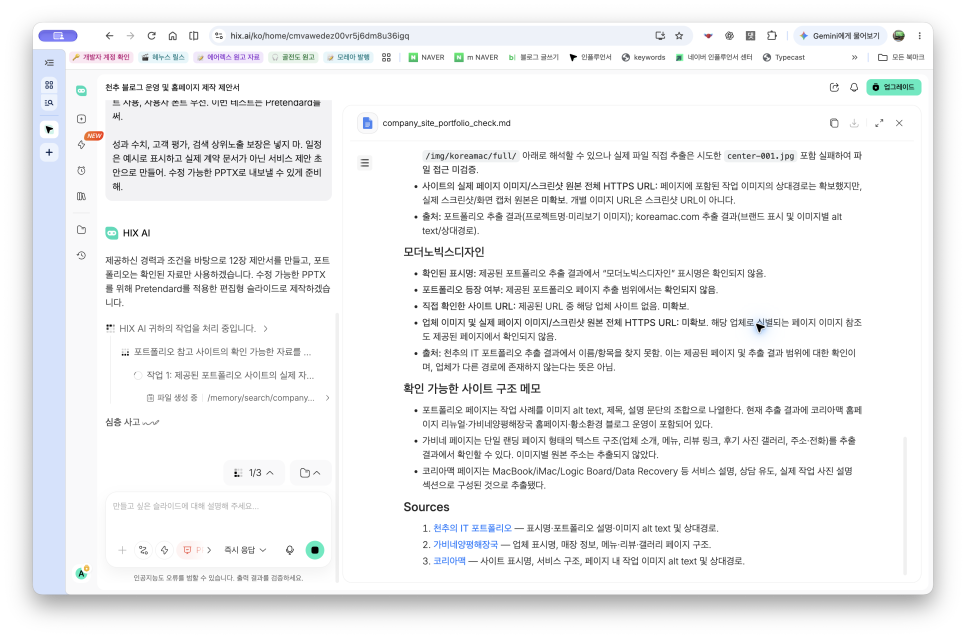Open the 파일 생성 중 /memory/search/company file row
The height and width of the screenshot is (638, 966).
[238, 398]
